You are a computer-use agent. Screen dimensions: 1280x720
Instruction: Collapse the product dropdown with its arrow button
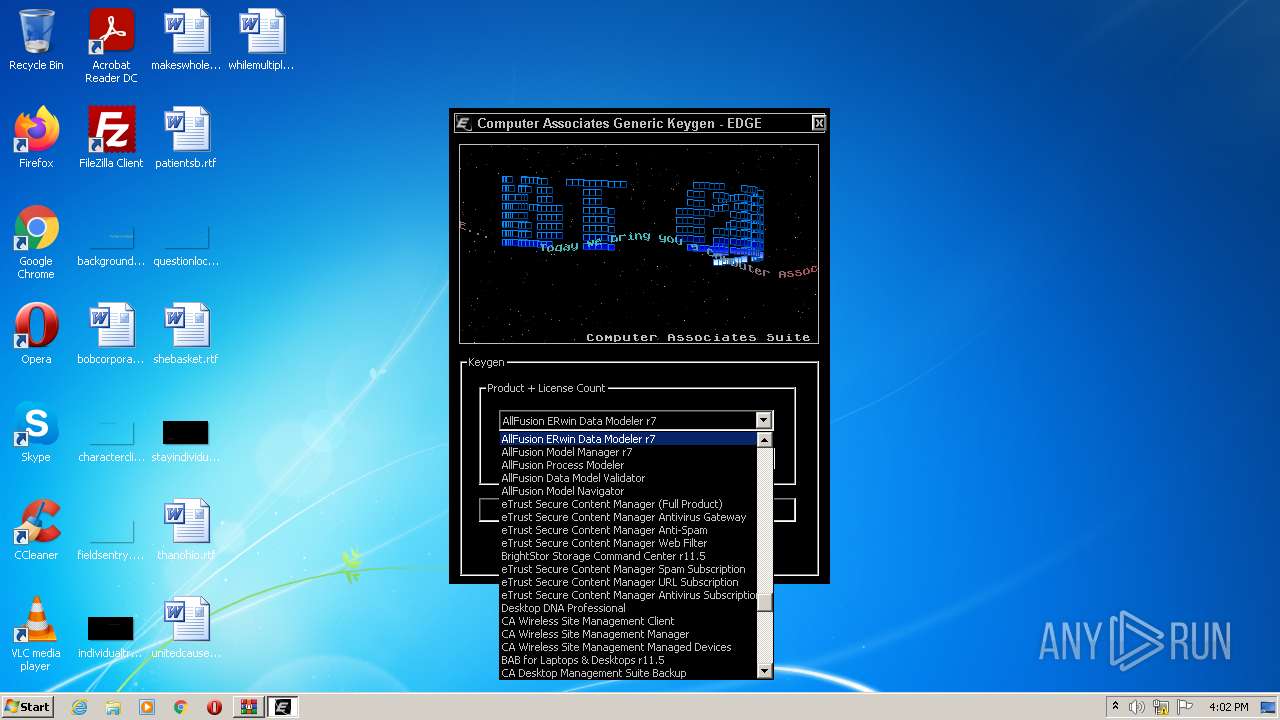pos(764,421)
